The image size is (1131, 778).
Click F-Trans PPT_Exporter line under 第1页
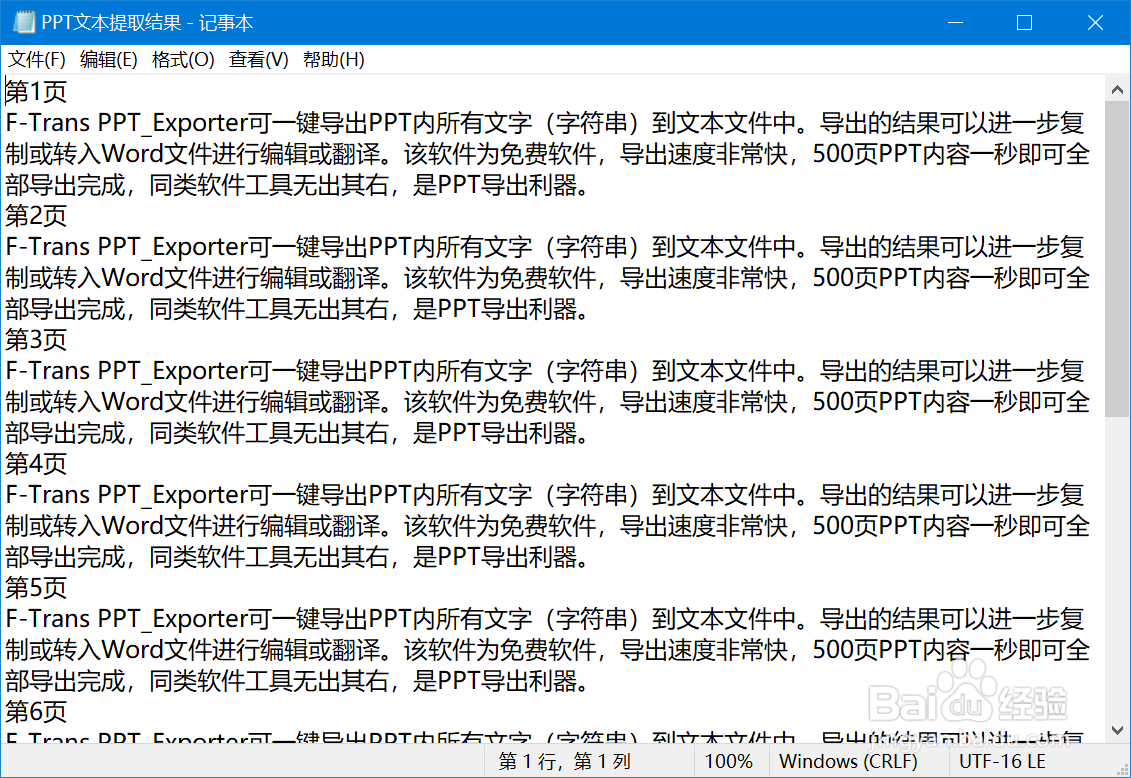pos(545,123)
